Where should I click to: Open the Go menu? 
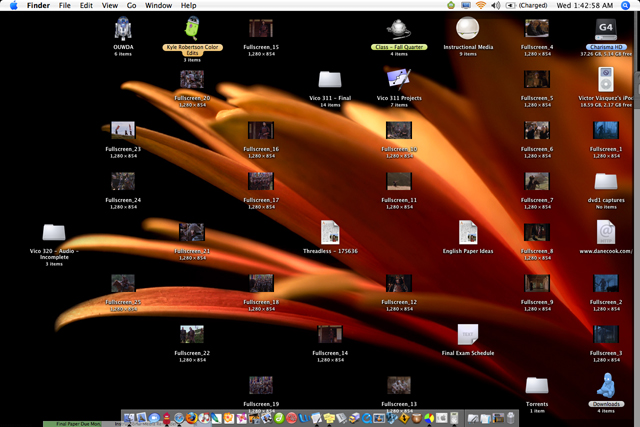[x=131, y=6]
